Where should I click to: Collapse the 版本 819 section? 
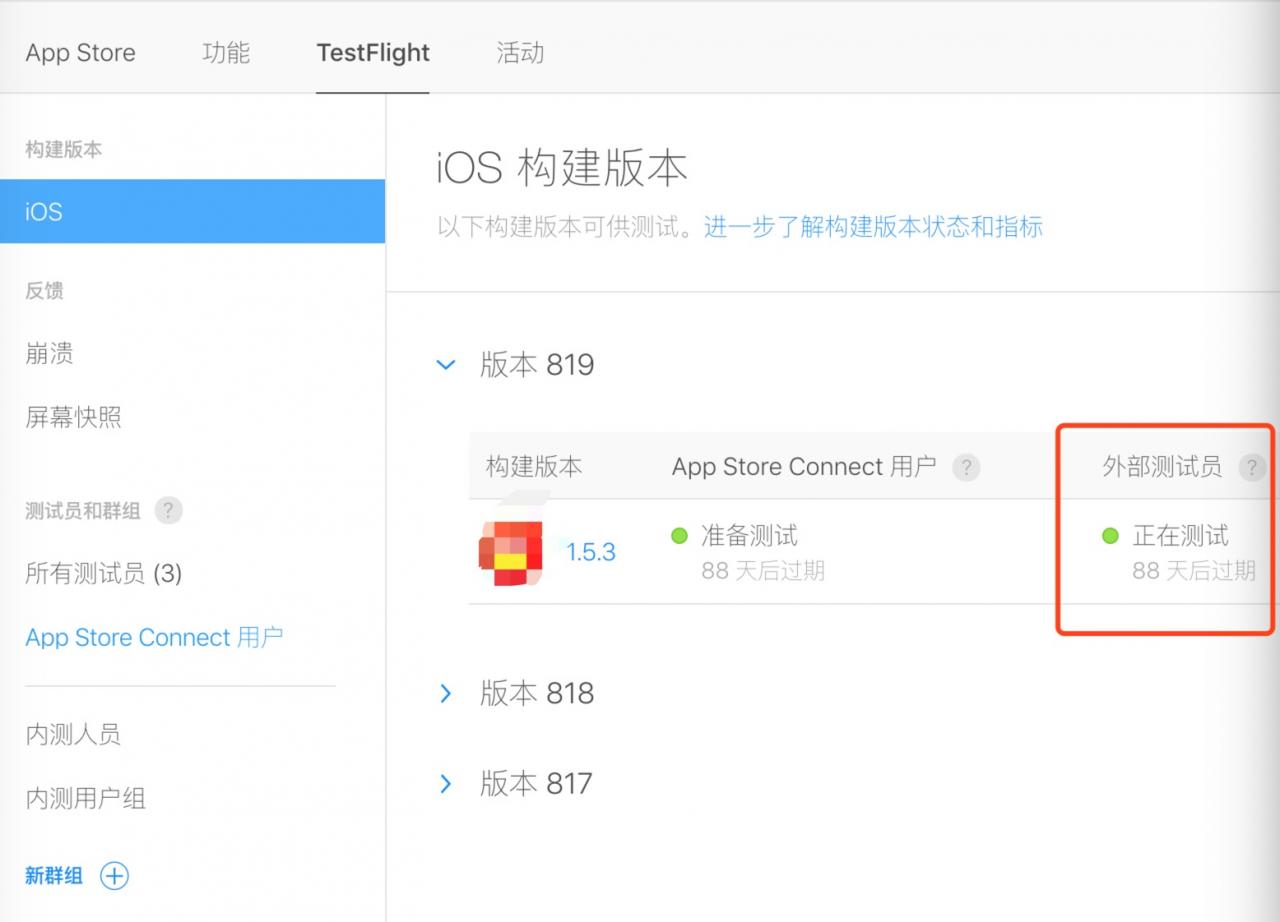tap(446, 365)
